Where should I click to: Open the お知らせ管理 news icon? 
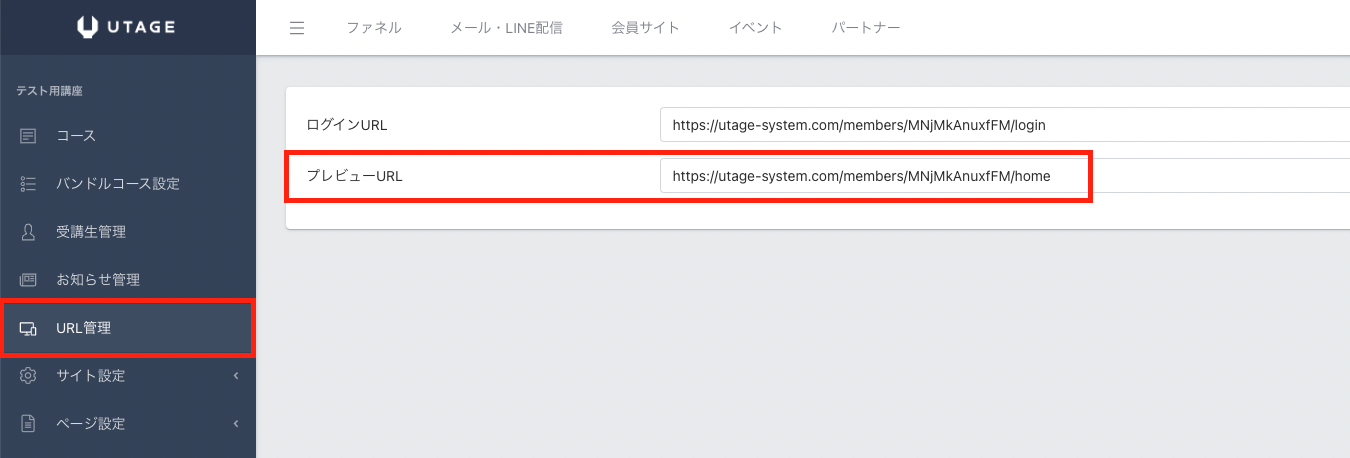pos(28,280)
